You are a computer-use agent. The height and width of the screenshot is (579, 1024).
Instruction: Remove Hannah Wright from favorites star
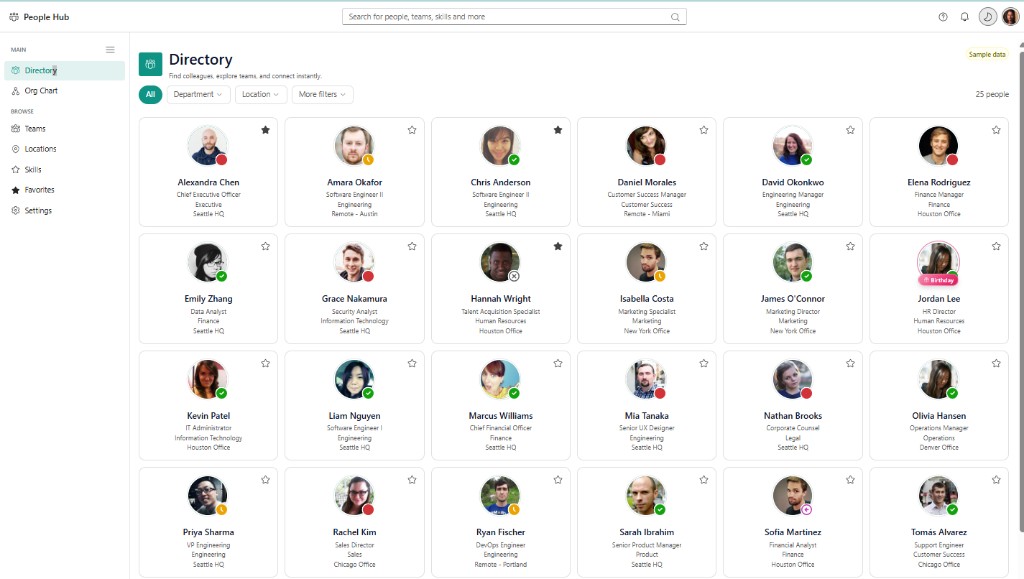click(558, 246)
